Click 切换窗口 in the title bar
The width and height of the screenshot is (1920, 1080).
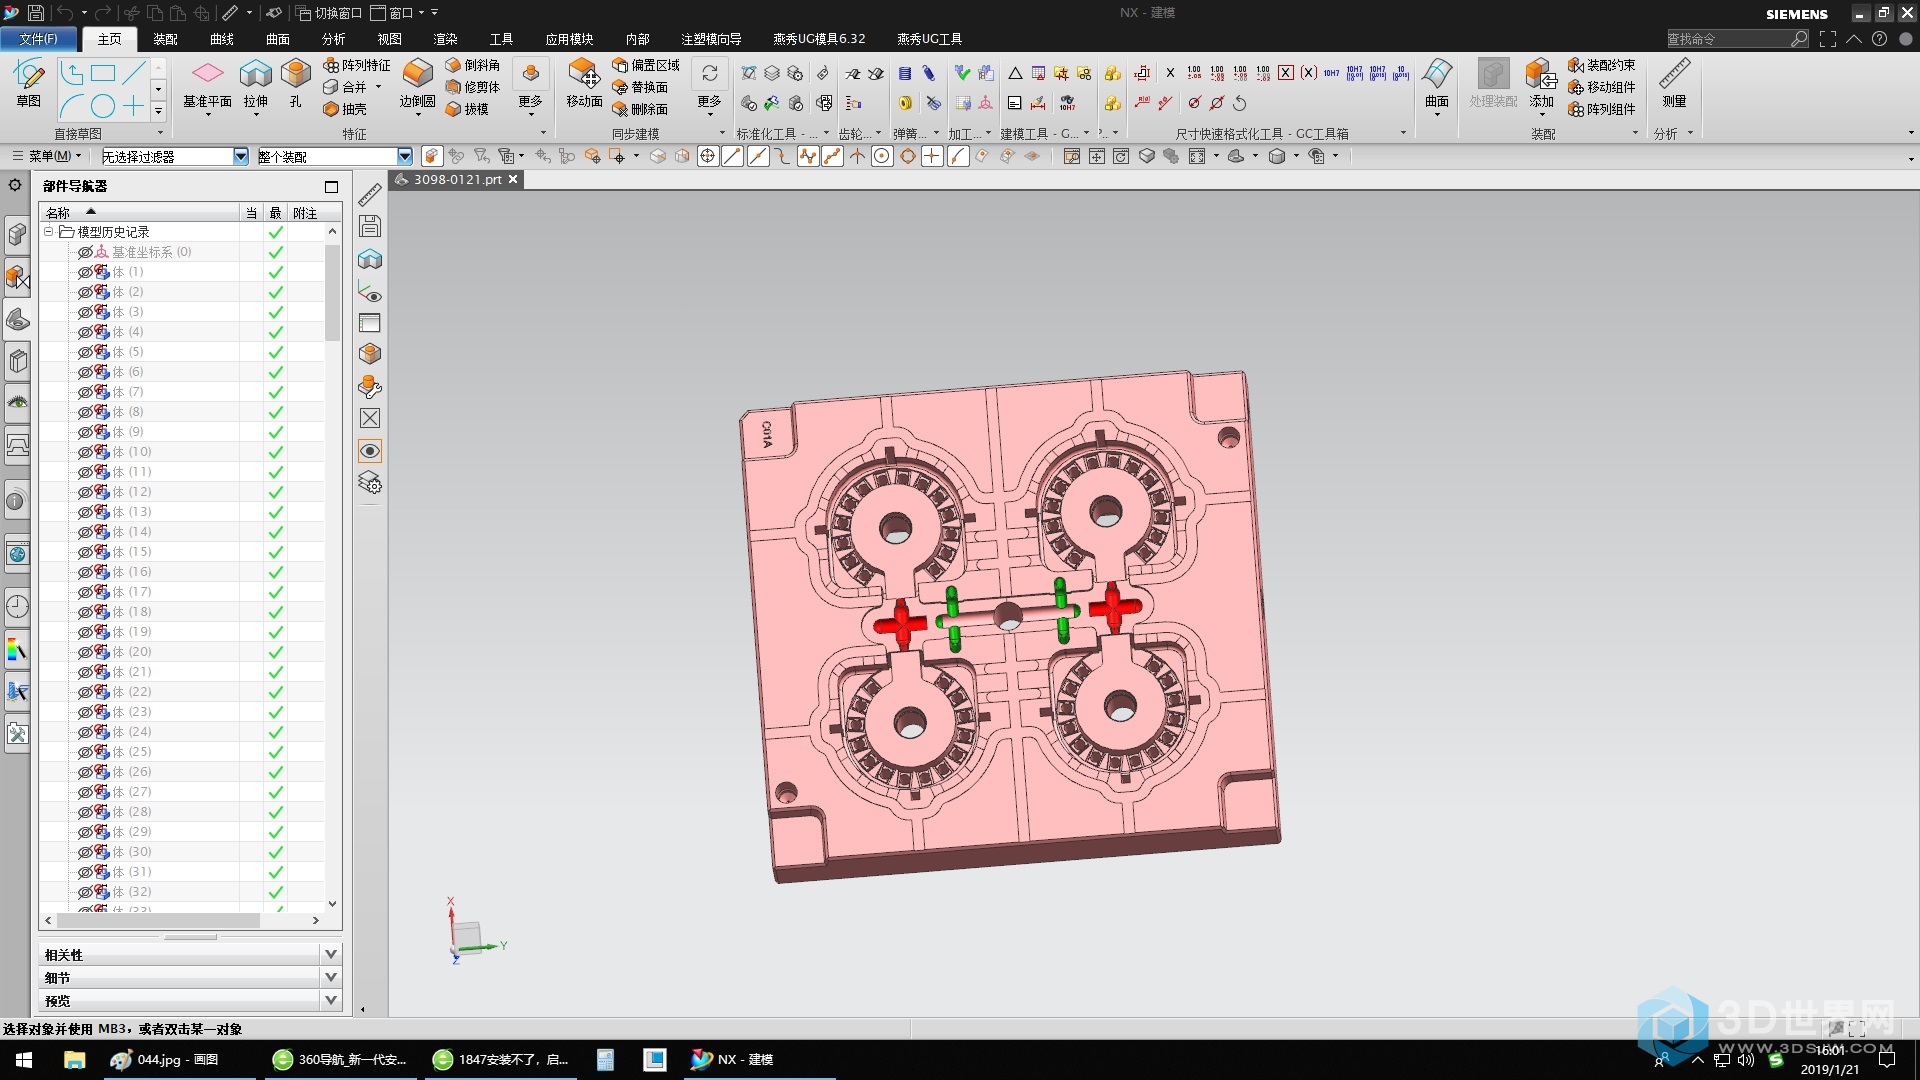[x=329, y=13]
